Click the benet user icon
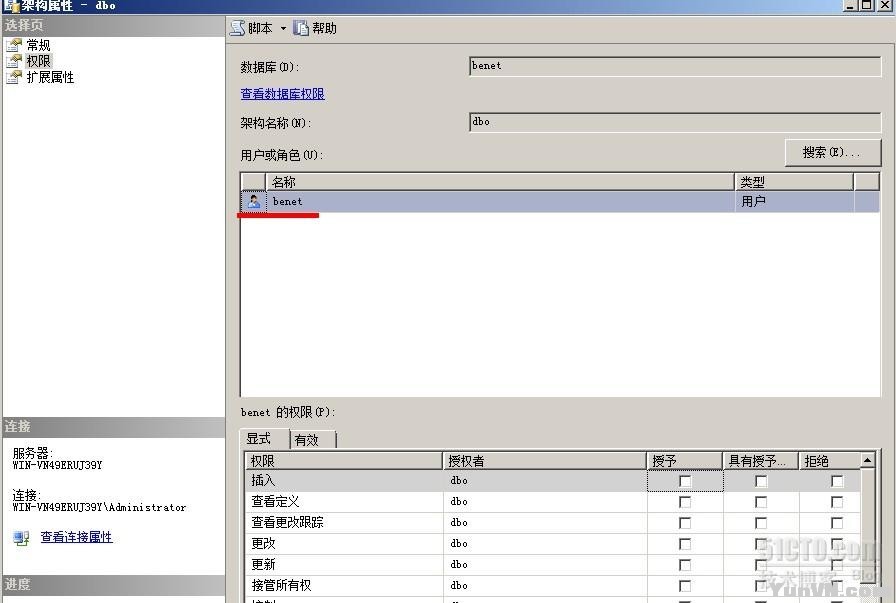 (254, 201)
